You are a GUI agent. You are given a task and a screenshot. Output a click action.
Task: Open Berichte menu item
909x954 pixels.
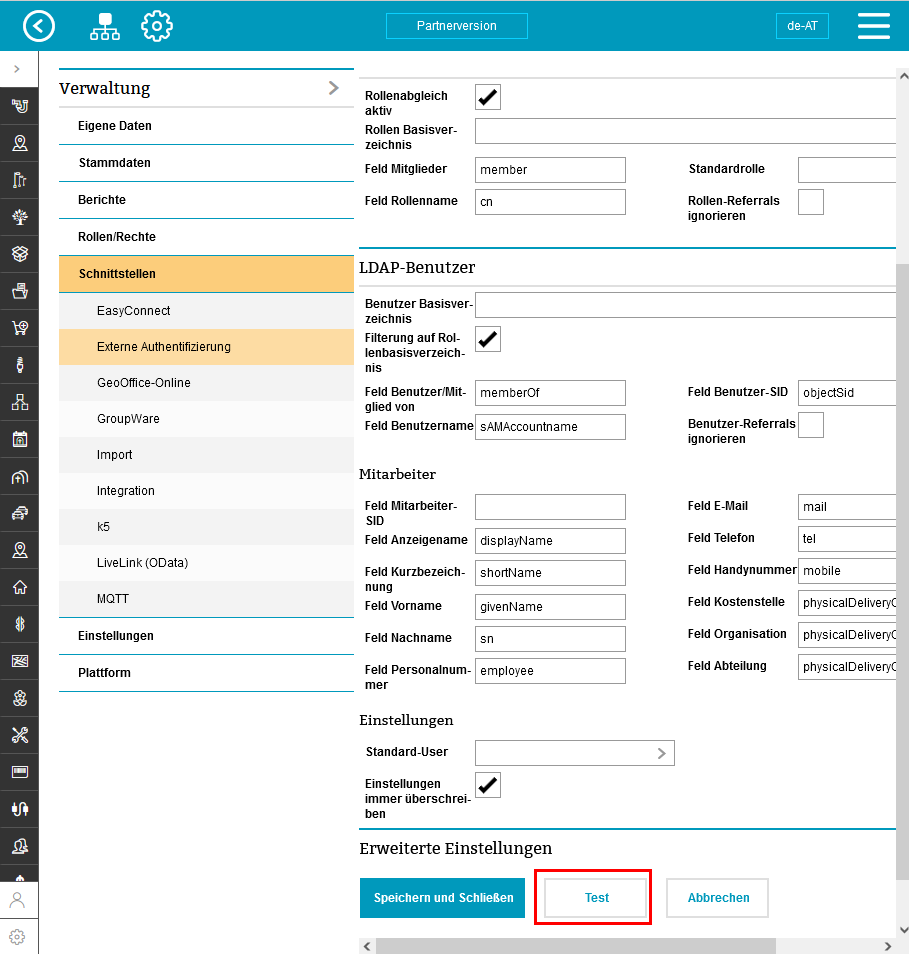[x=206, y=200]
